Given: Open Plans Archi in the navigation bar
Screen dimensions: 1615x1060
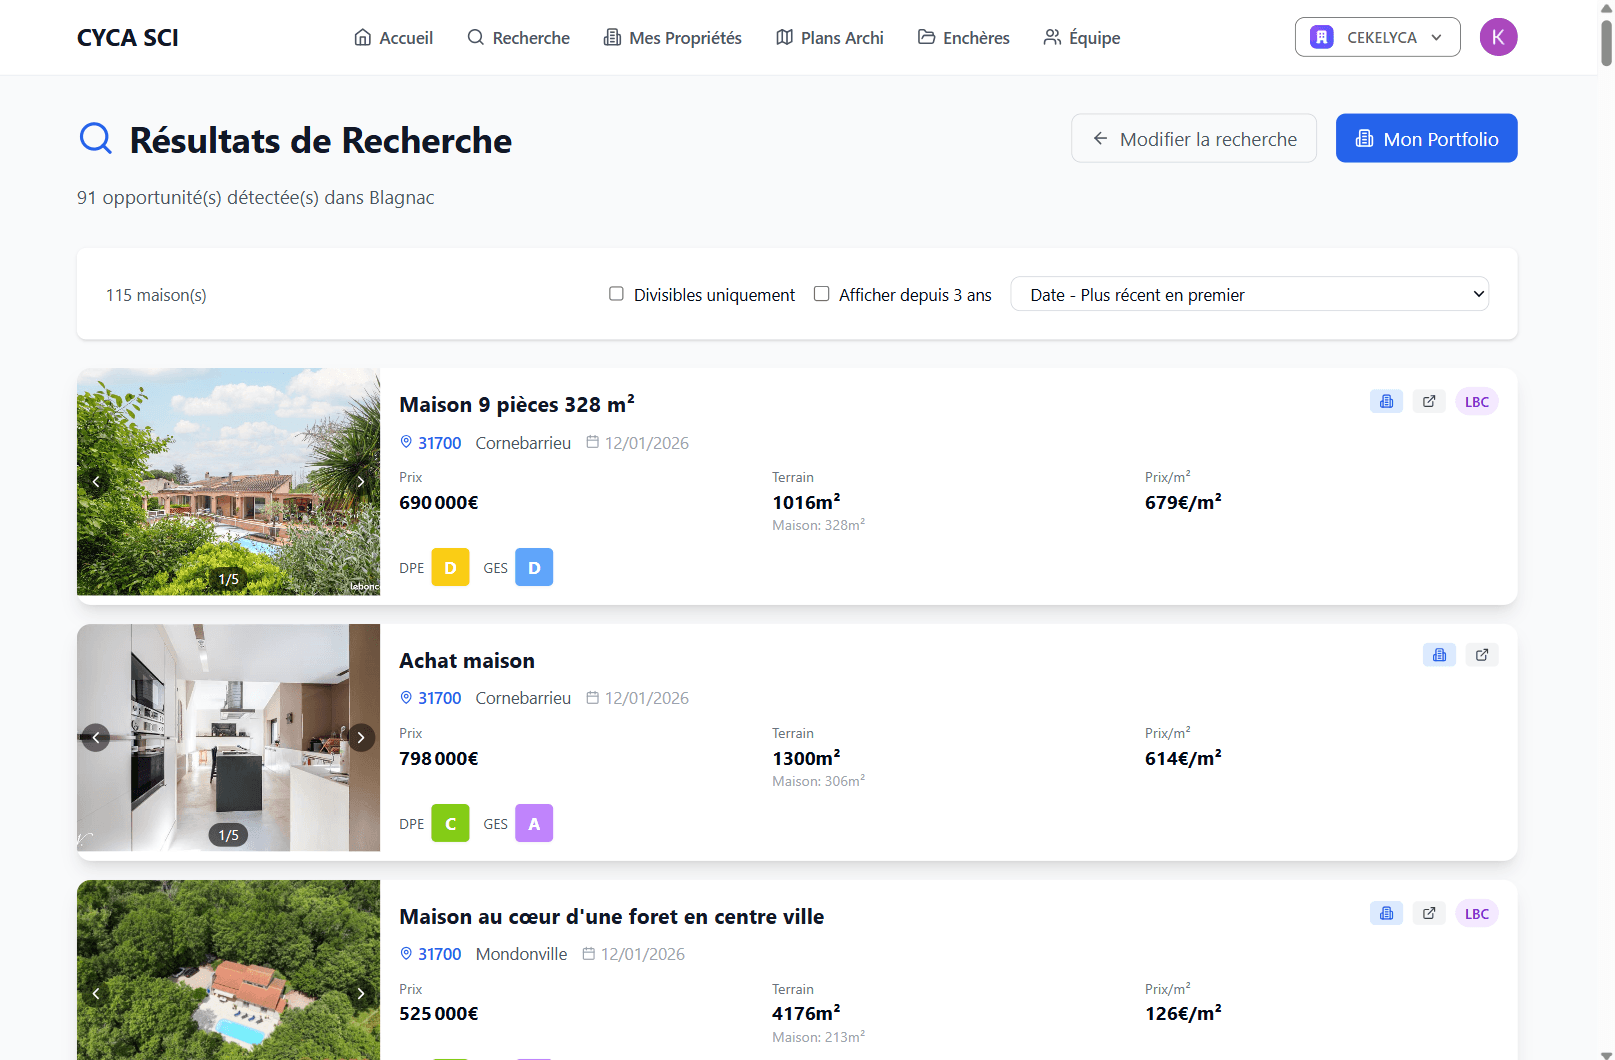Looking at the screenshot, I should click(829, 38).
